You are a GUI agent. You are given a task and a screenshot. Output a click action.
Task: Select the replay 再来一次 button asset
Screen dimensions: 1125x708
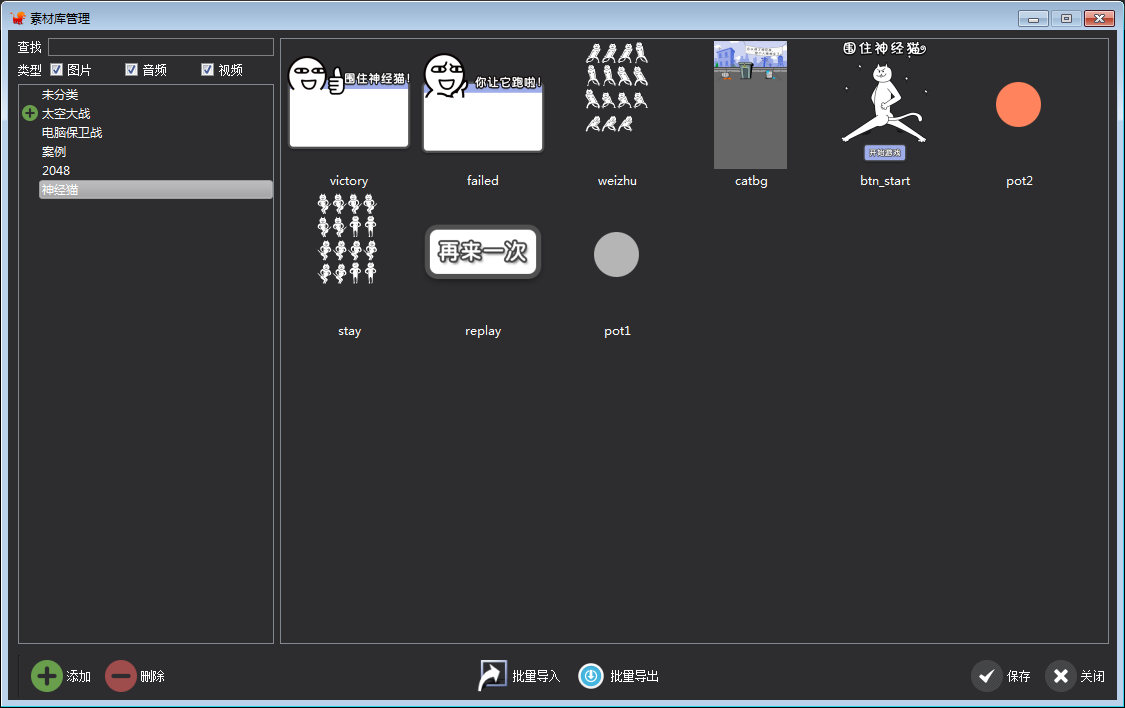tap(483, 252)
